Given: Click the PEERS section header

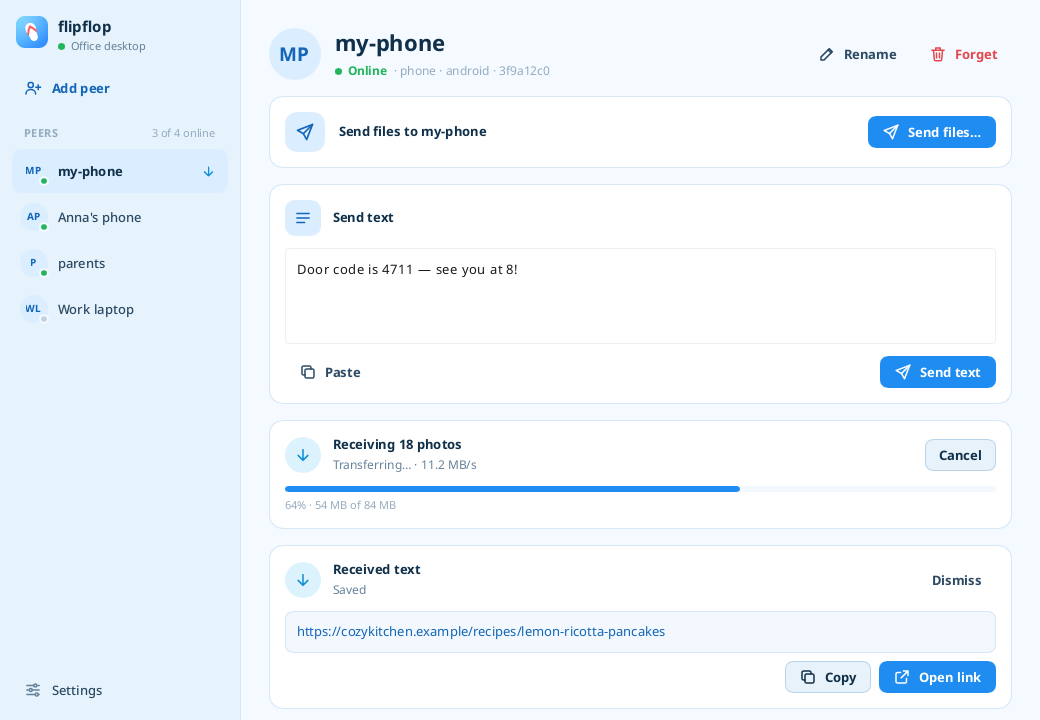Looking at the screenshot, I should [41, 133].
